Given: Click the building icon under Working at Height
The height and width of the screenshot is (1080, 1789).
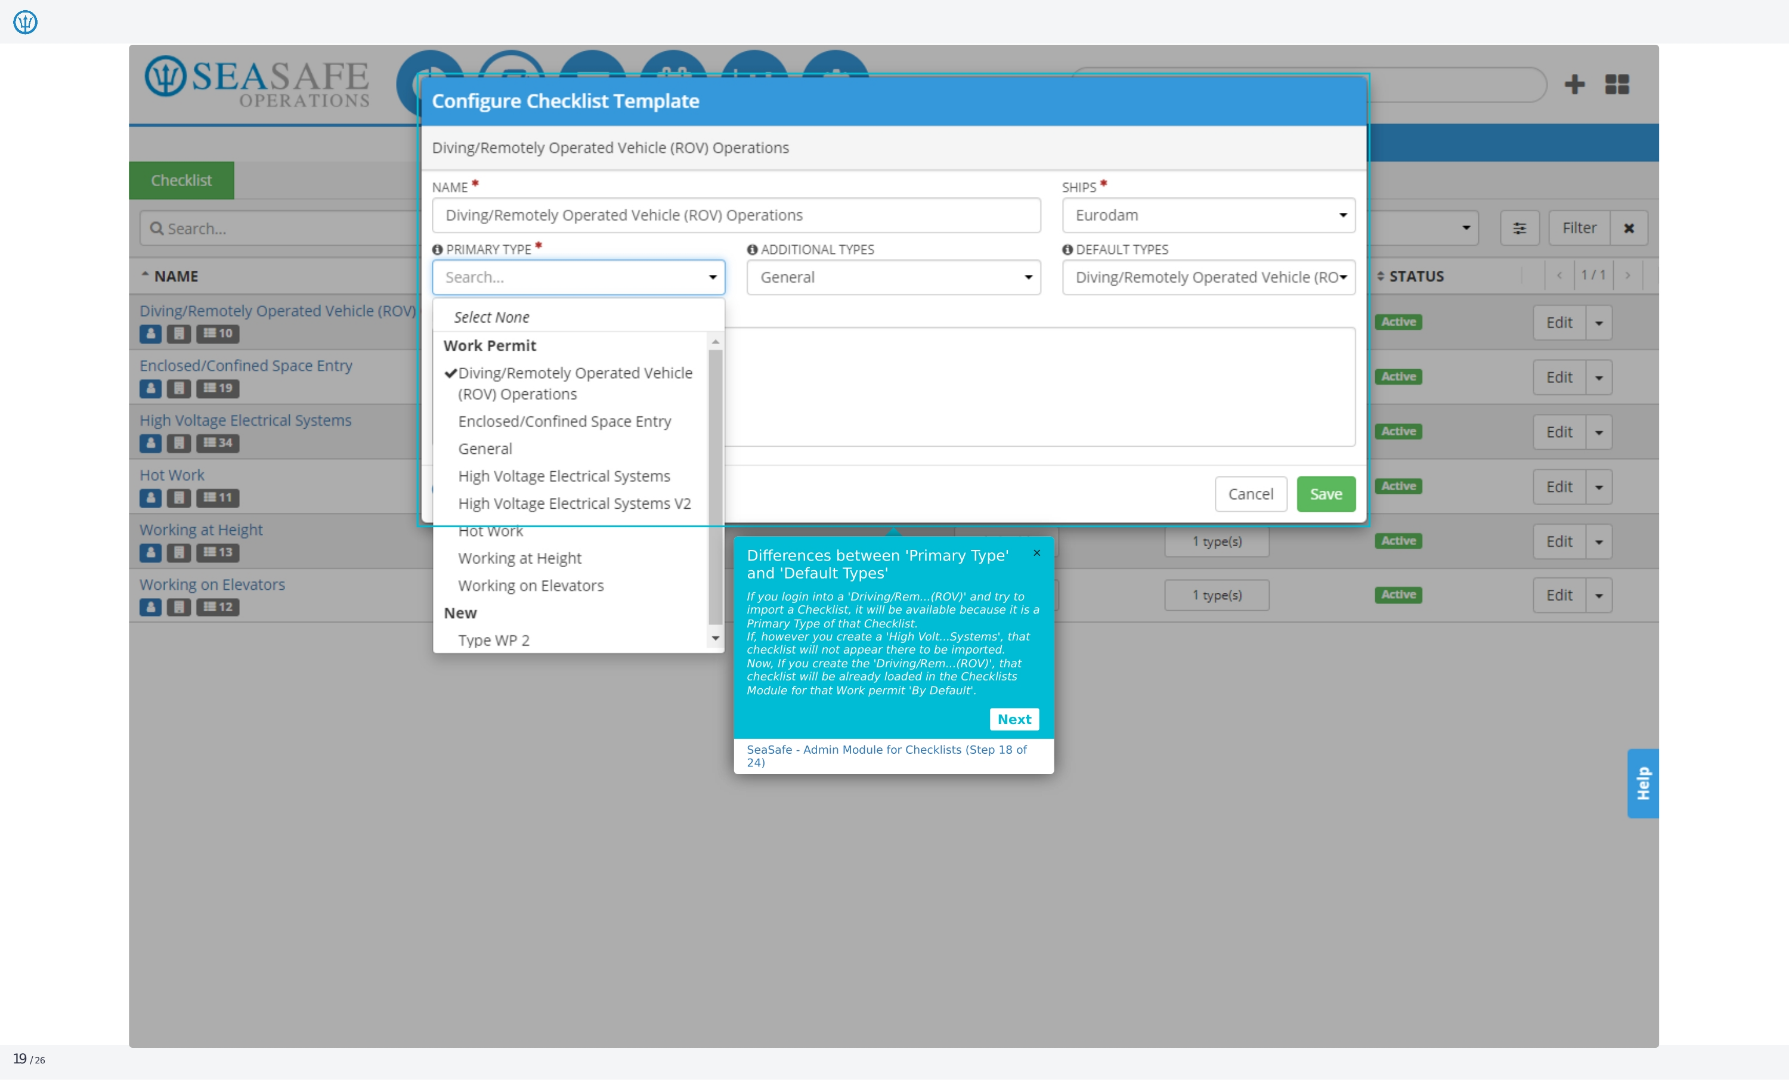Looking at the screenshot, I should click(x=178, y=553).
